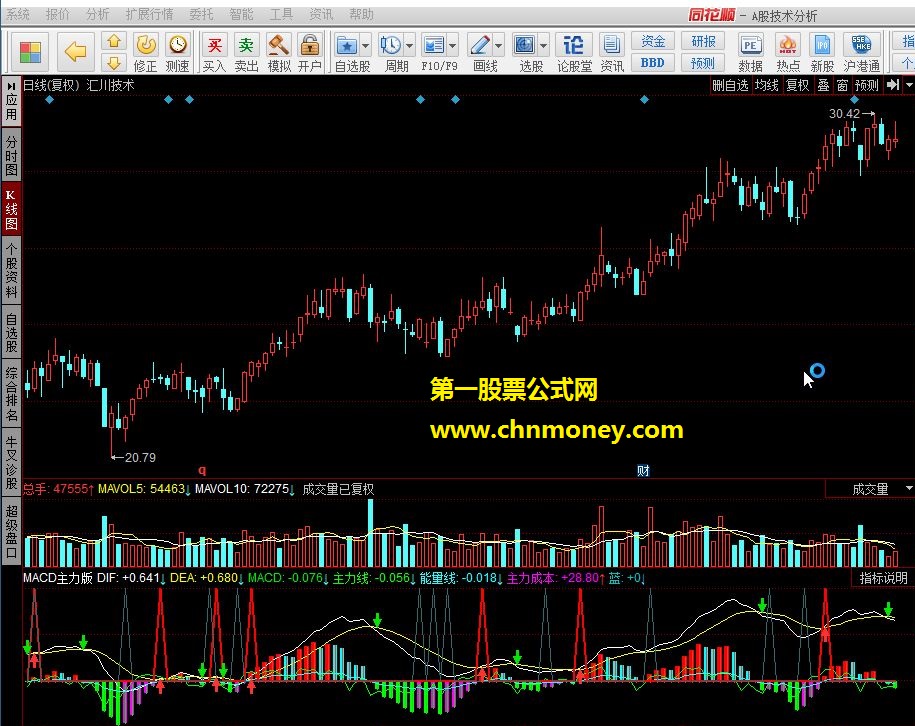Open the 系统 menu
Screen dimensions: 915x726
click(x=18, y=14)
